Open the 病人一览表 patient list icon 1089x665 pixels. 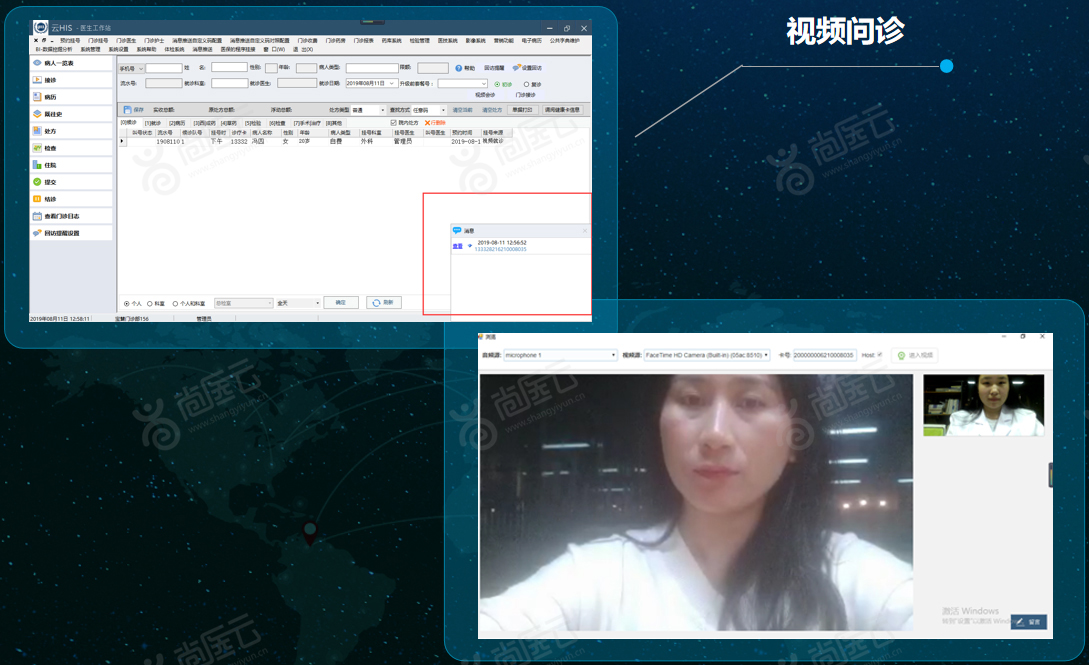click(38, 62)
